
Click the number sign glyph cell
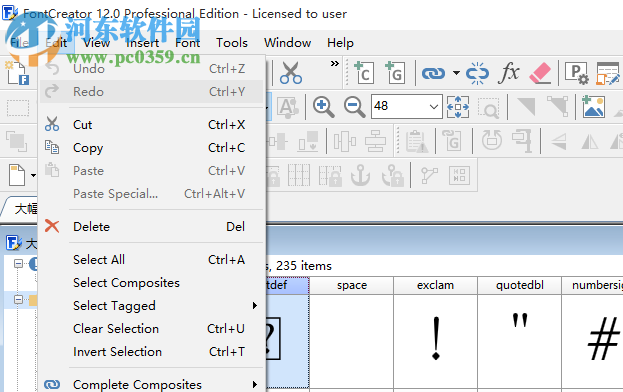pyautogui.click(x=593, y=342)
